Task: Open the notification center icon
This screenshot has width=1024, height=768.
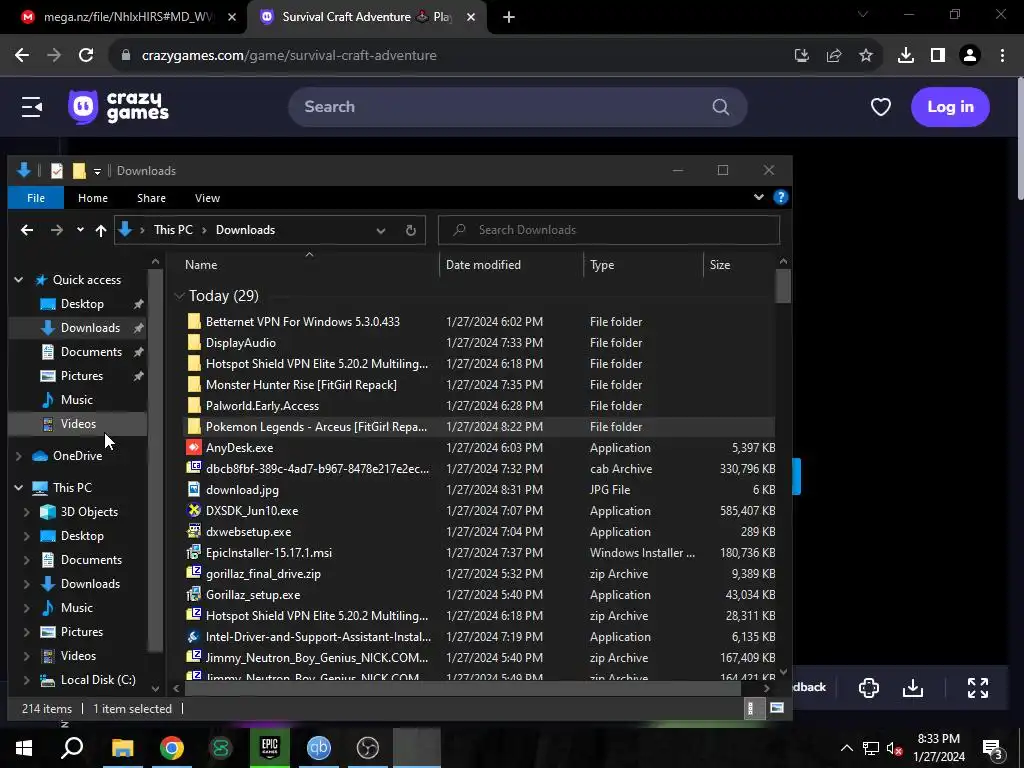Action: pyautogui.click(x=992, y=748)
